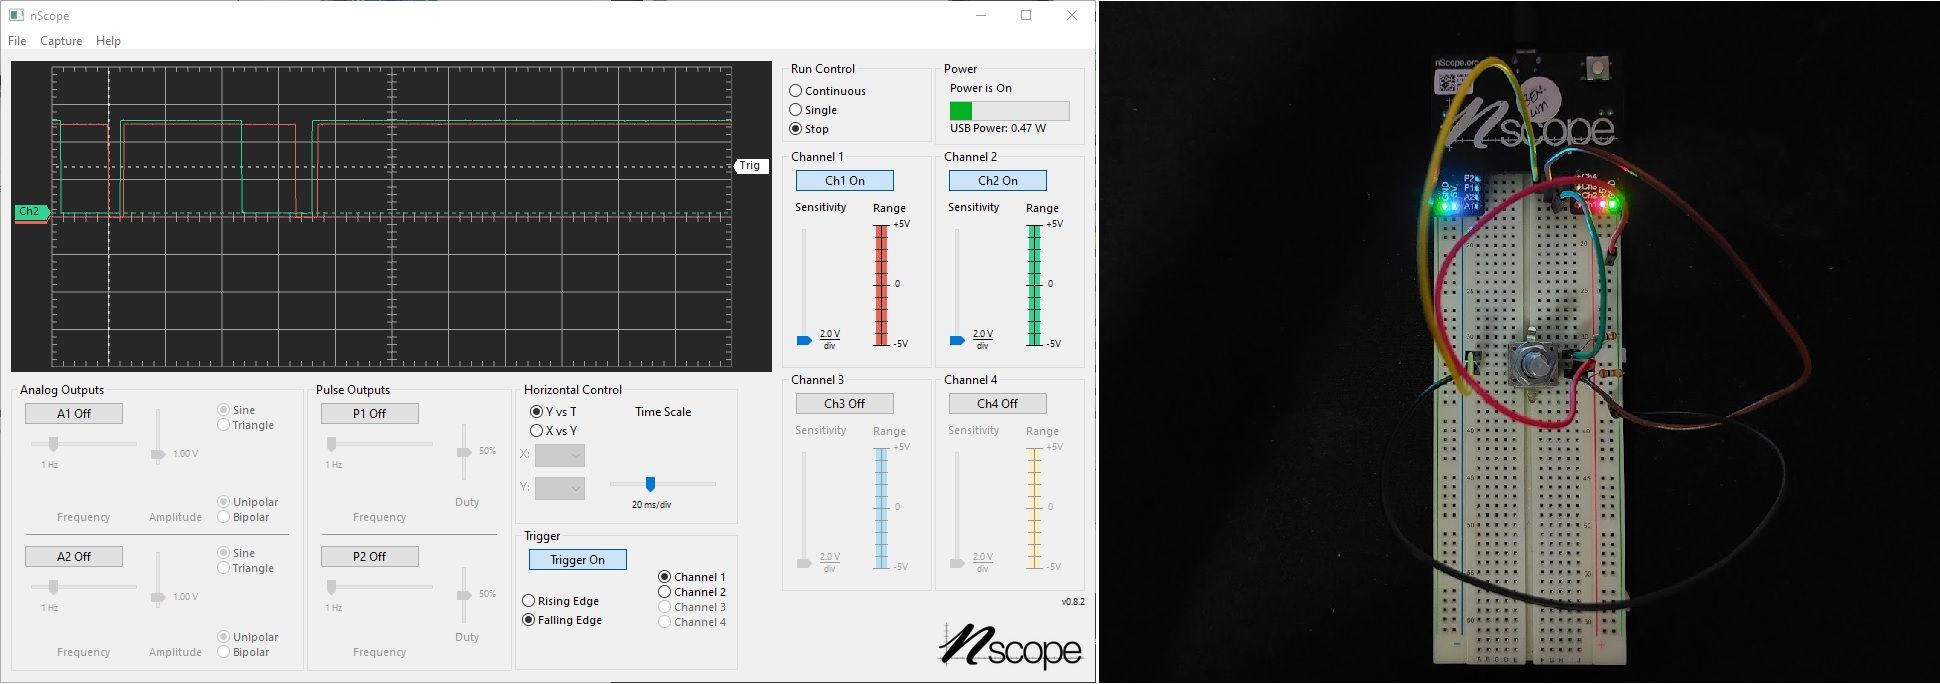Turn off Channel 1 with Ch1 On button

pos(844,181)
